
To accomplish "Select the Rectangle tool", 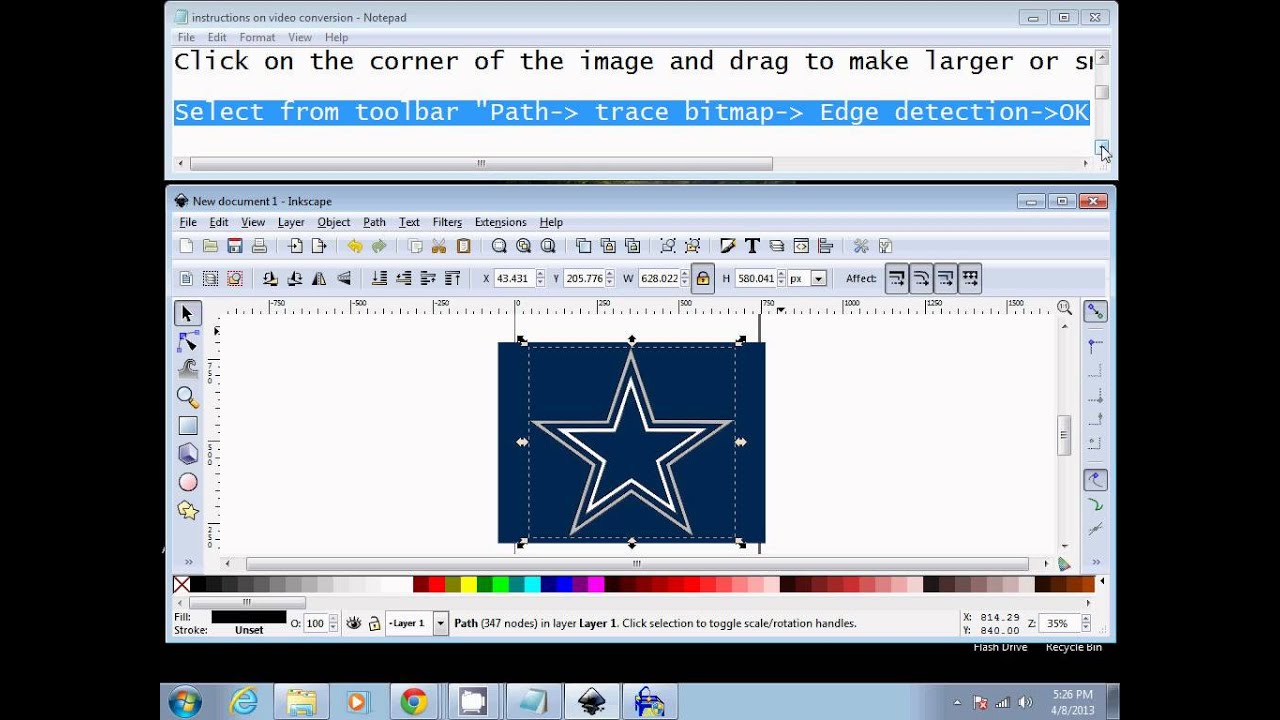I will (187, 426).
